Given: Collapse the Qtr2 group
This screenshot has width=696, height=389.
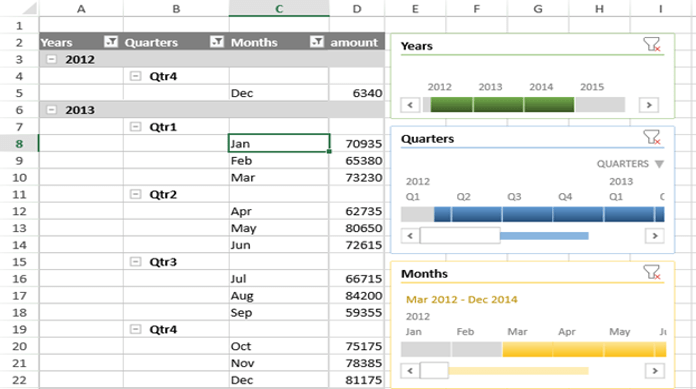Looking at the screenshot, I should point(135,194).
